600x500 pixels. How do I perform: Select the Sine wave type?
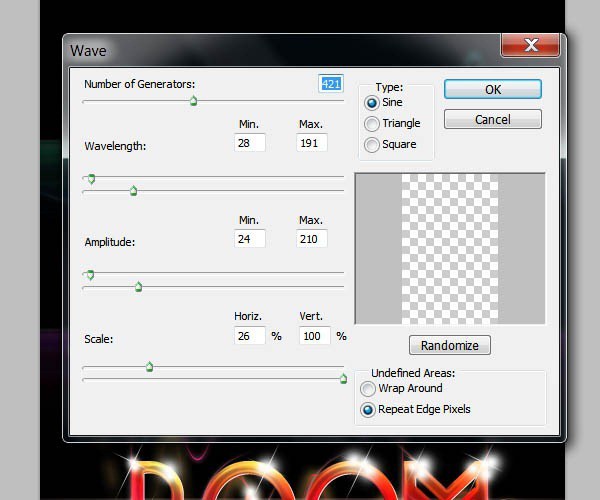click(x=373, y=102)
